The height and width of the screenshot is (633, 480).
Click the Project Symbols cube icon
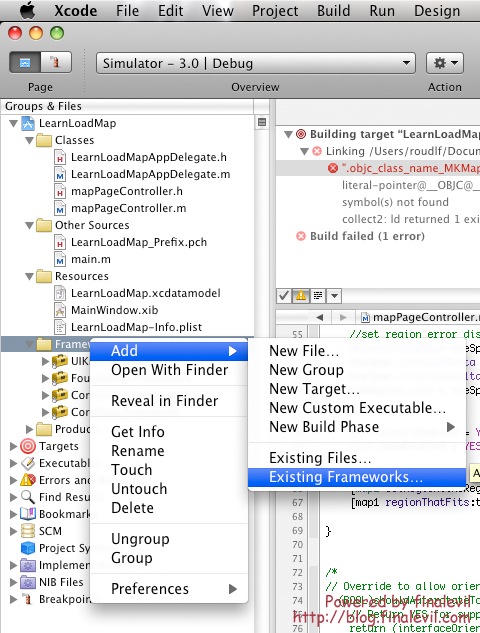pos(28,548)
